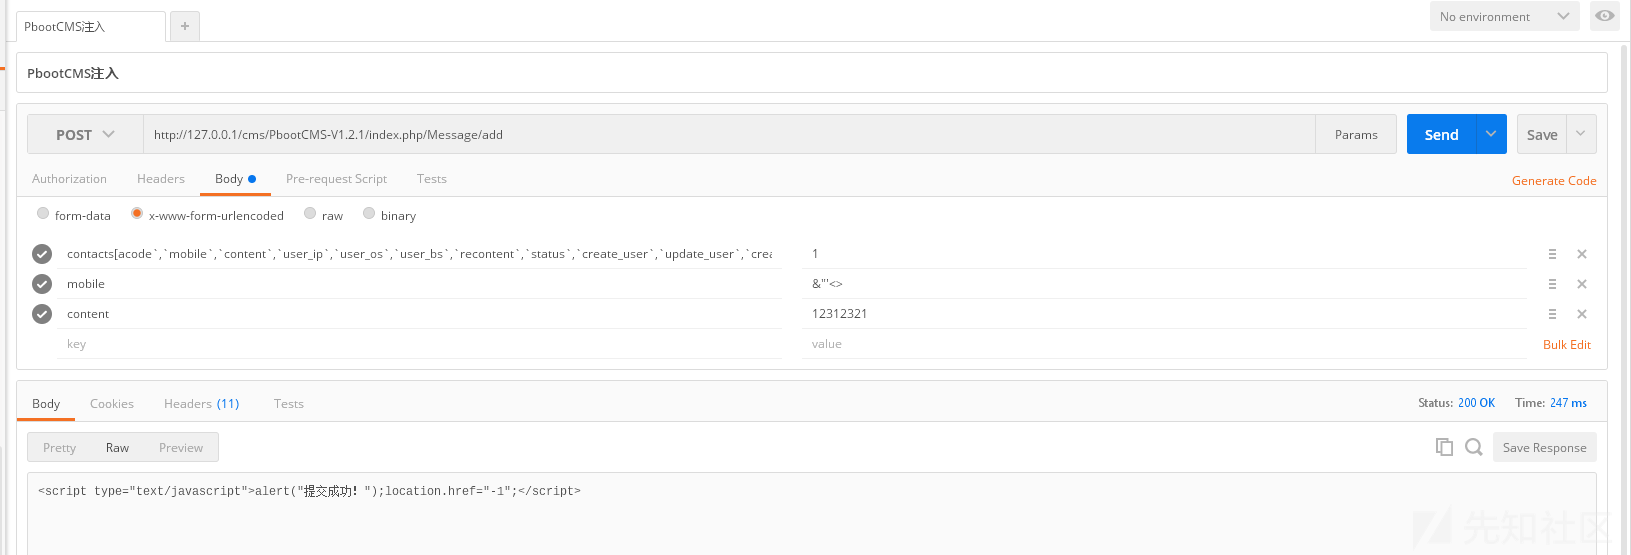Switch to request Headers tab
This screenshot has width=1631, height=555.
(x=161, y=179)
